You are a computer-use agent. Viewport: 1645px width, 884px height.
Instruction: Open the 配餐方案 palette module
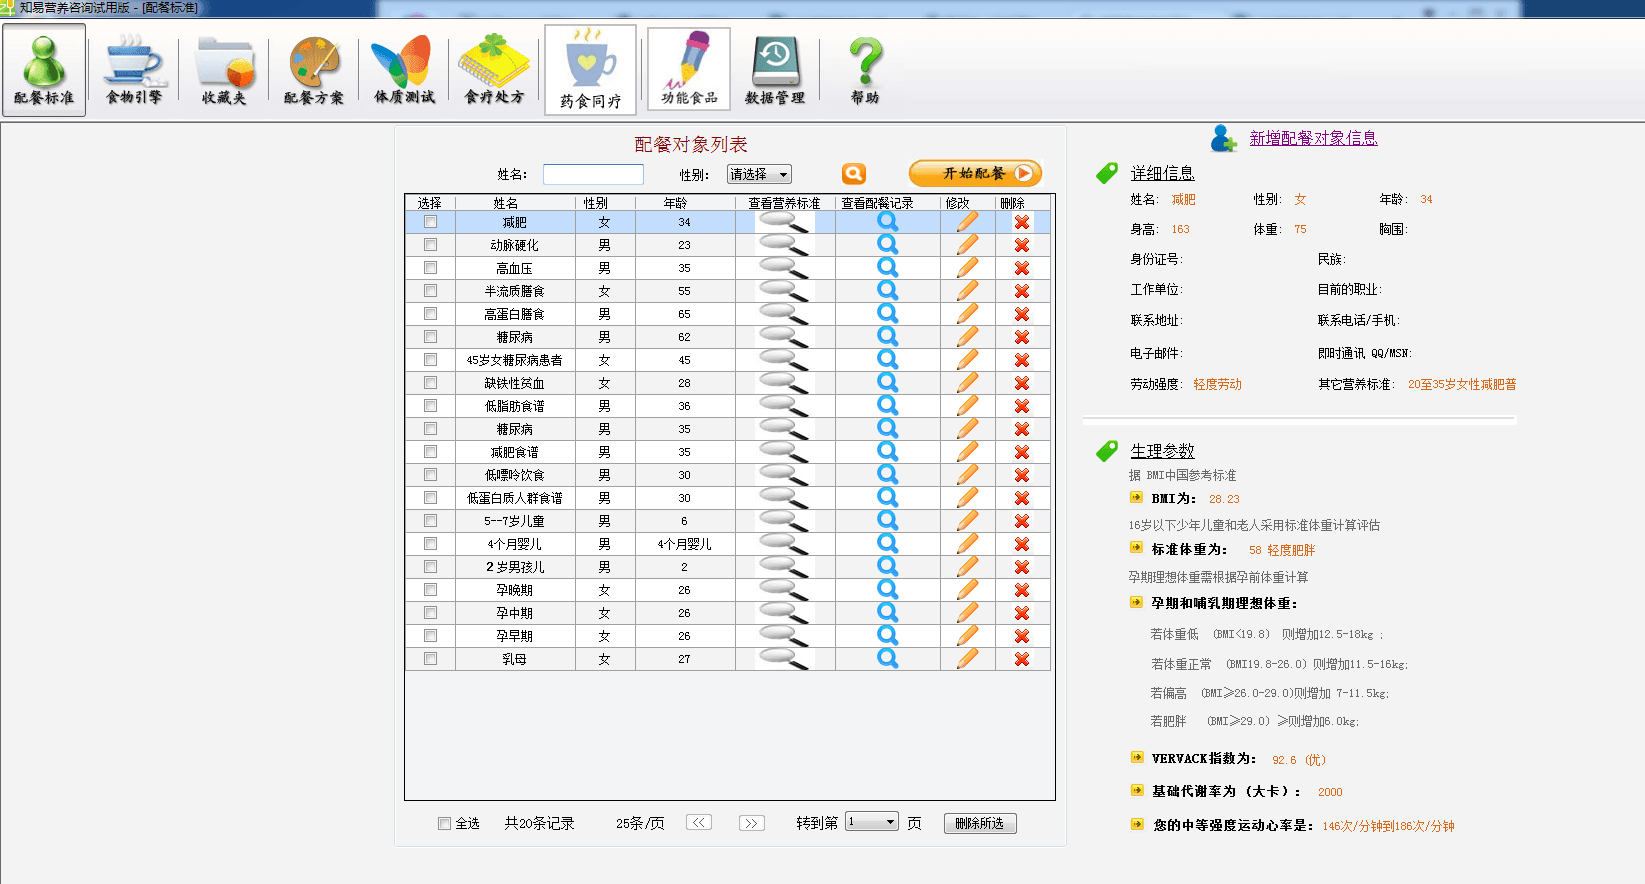coord(314,70)
